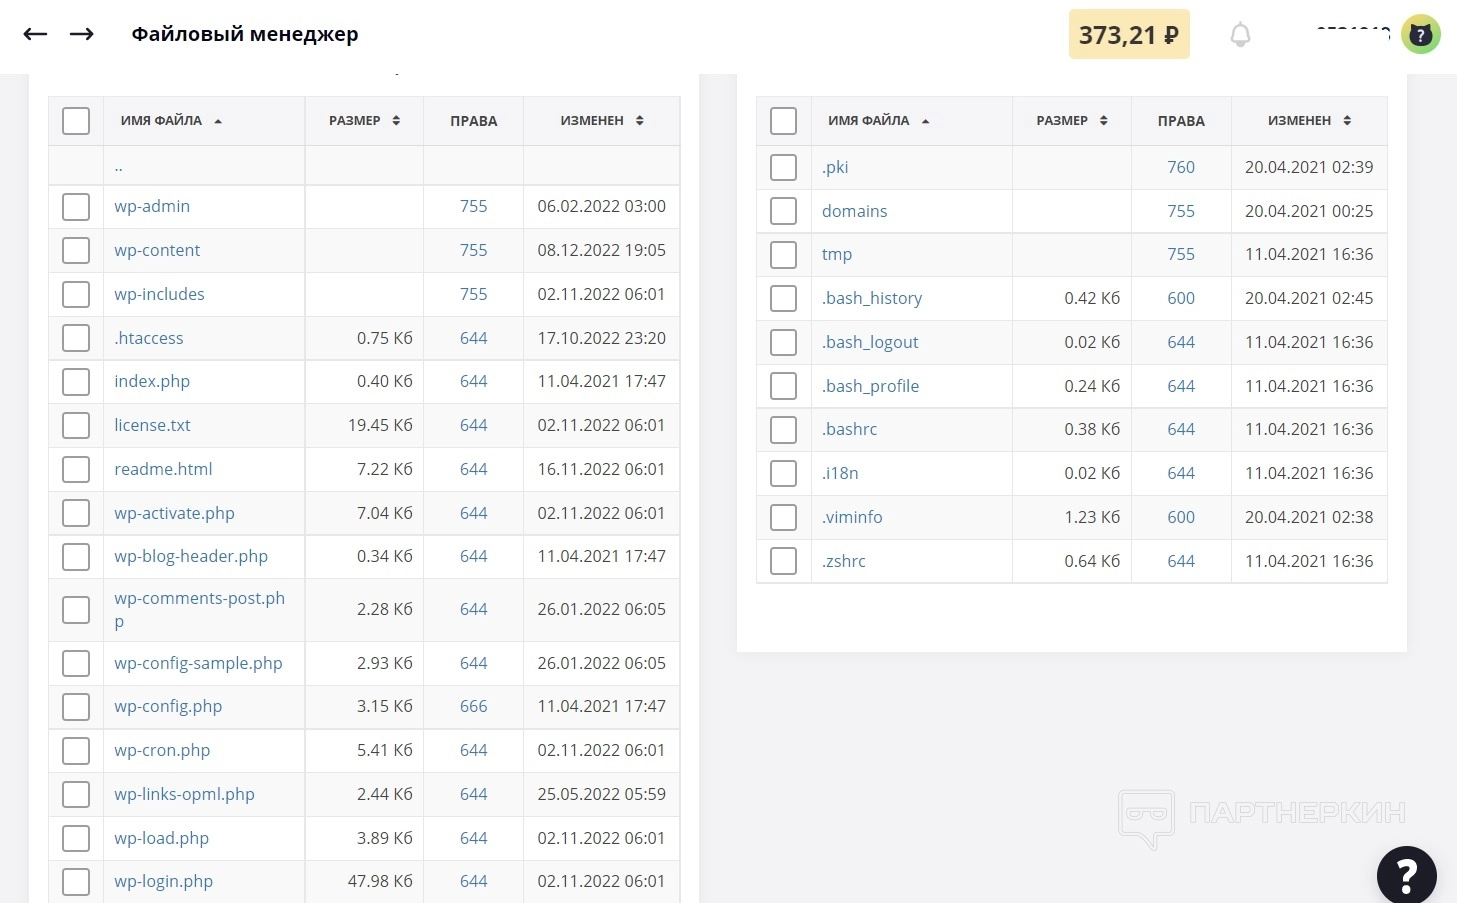Click permissions 666 for wp-config.php
Viewport: 1457px width, 903px height.
(x=473, y=706)
